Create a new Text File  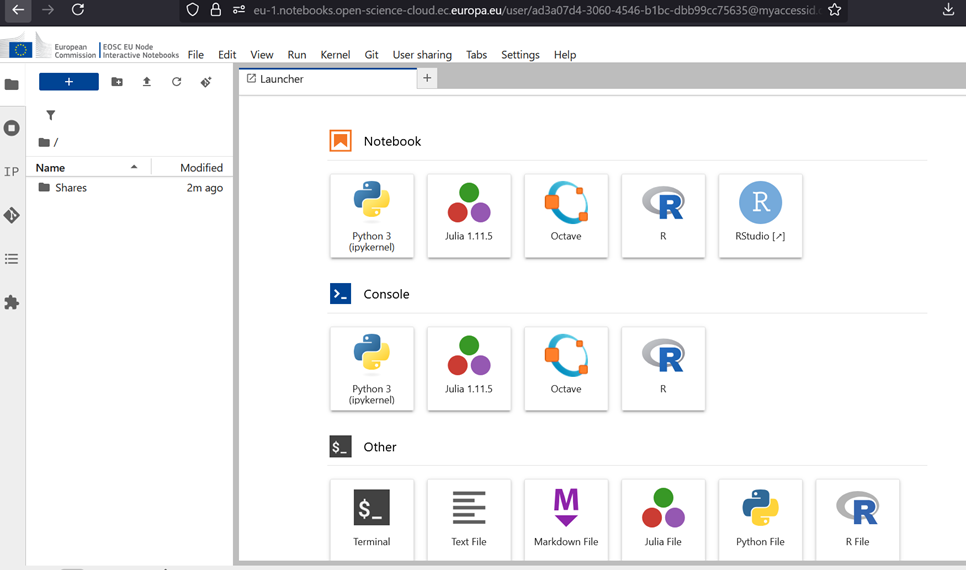click(x=469, y=519)
